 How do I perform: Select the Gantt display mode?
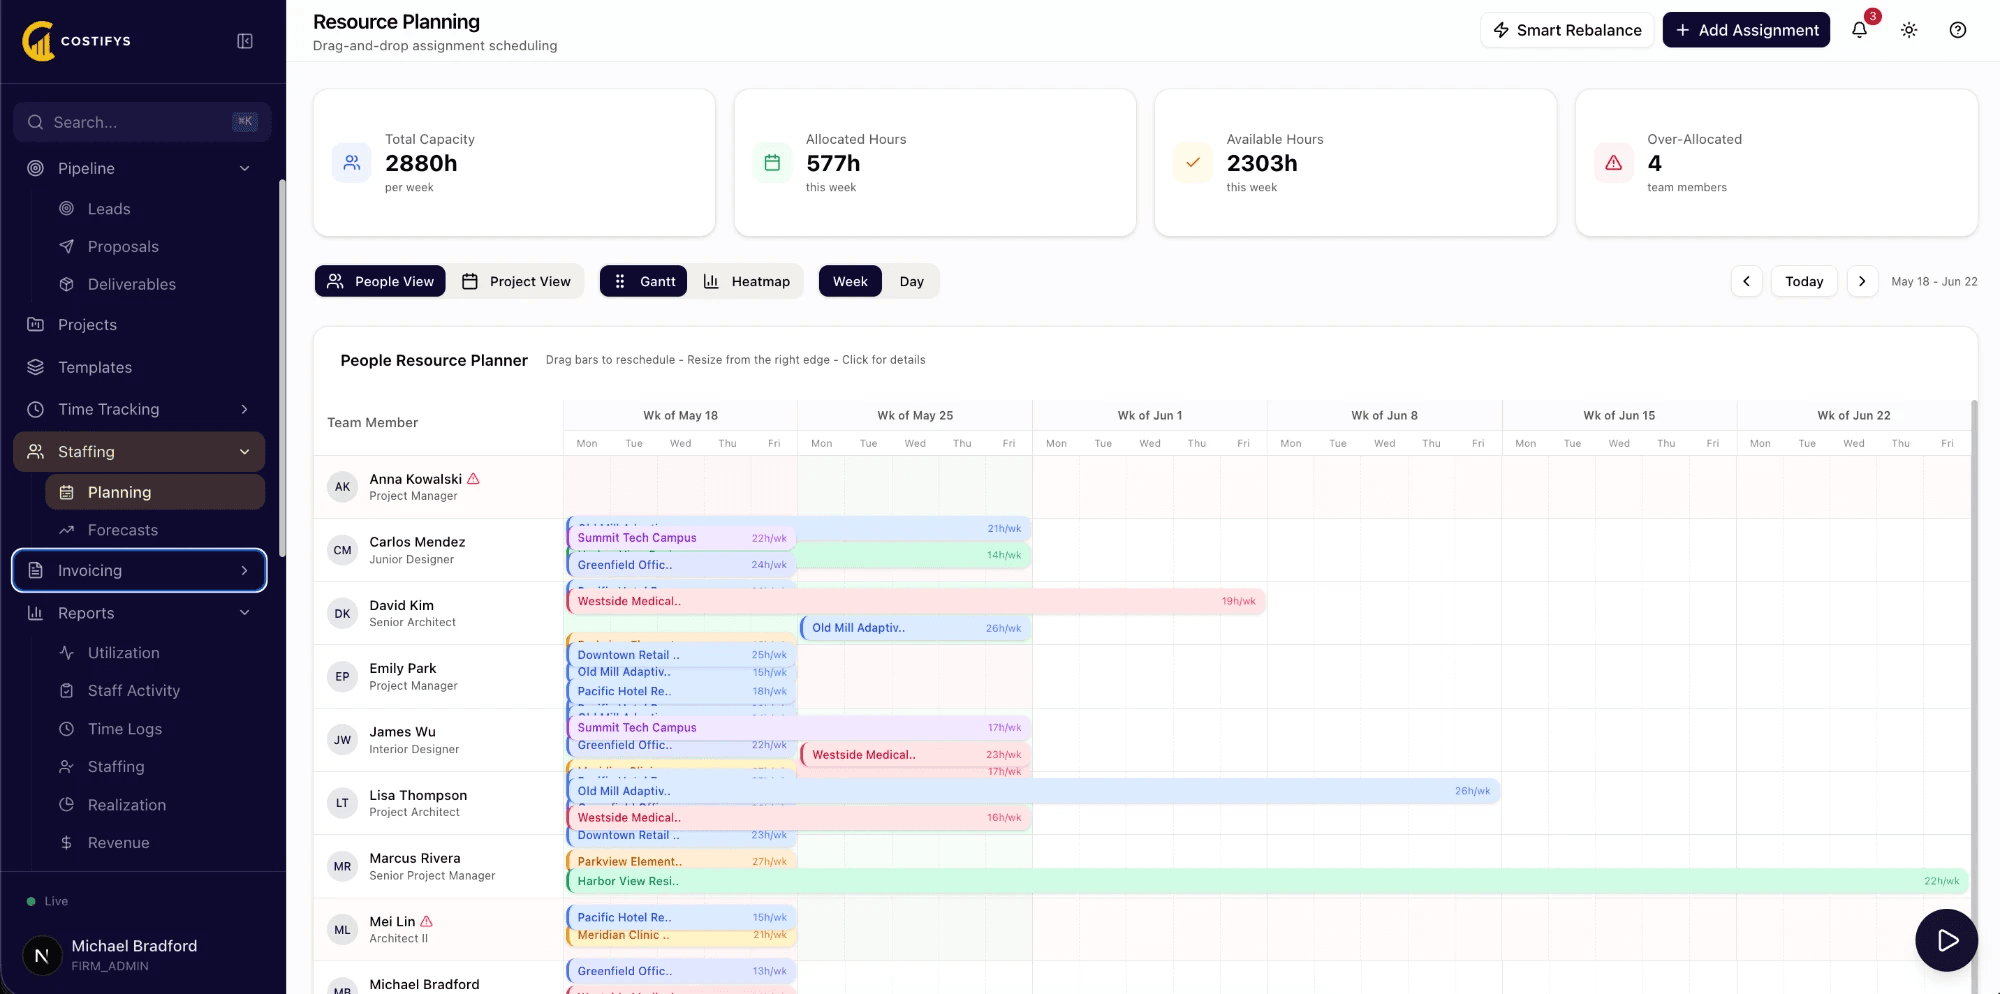click(644, 282)
